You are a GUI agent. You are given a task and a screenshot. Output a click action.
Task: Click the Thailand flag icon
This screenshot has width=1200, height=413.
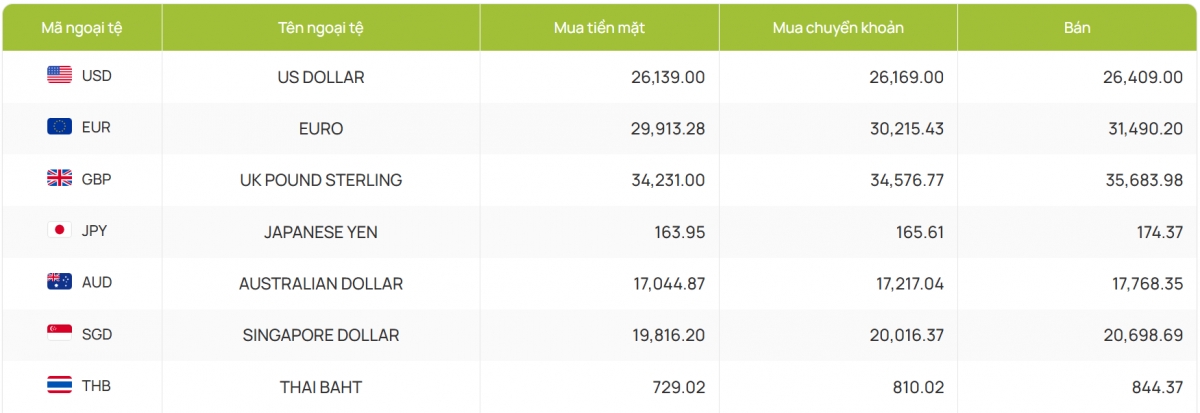(59, 386)
